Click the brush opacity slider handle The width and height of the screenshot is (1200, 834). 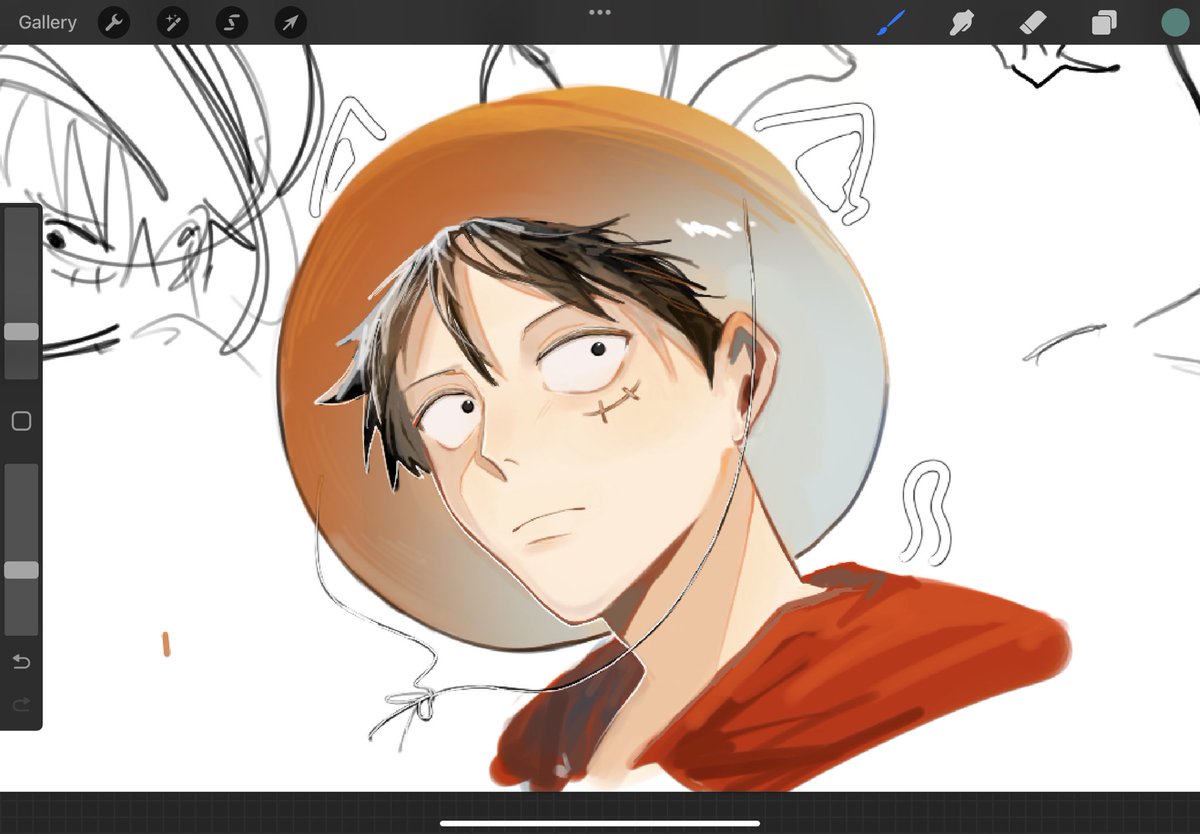[21, 570]
